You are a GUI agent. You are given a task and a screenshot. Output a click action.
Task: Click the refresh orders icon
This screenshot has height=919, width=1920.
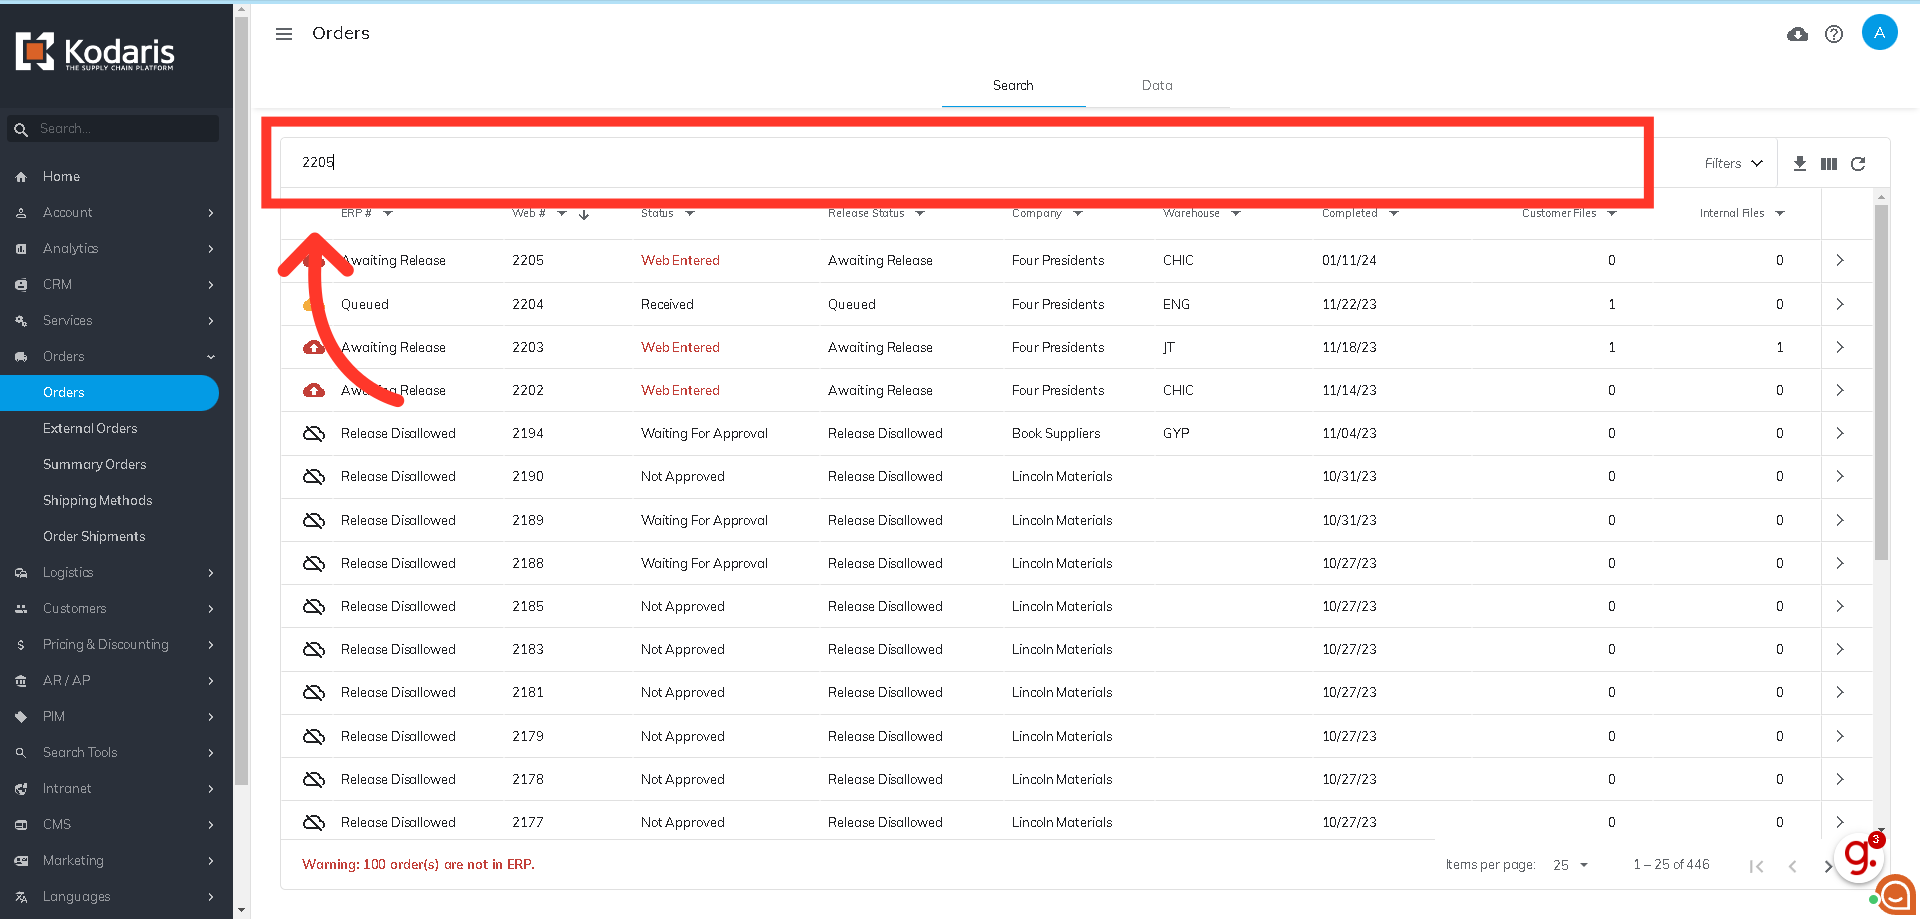pyautogui.click(x=1858, y=163)
